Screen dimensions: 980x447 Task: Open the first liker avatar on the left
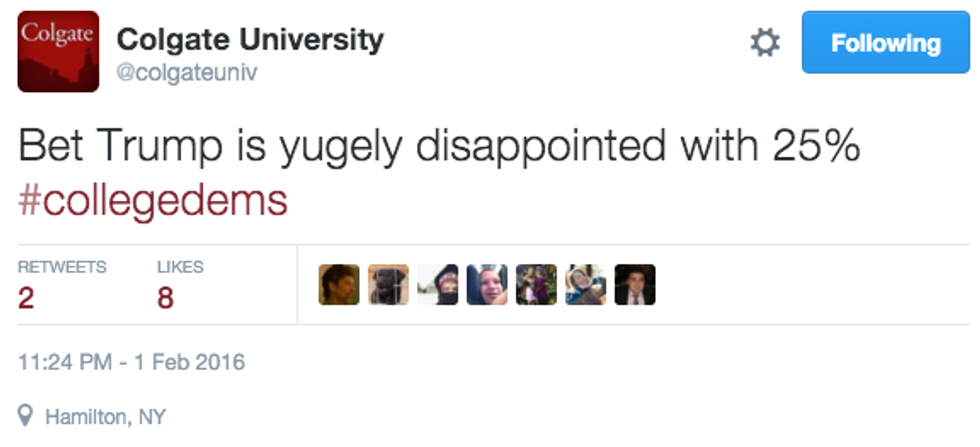(x=339, y=285)
